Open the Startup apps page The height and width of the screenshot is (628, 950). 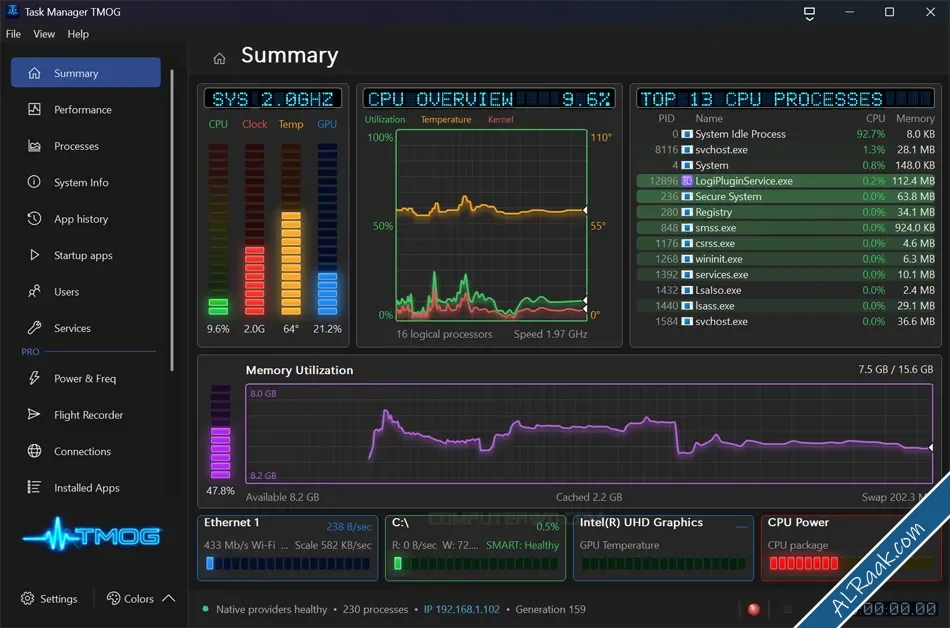click(x=85, y=255)
